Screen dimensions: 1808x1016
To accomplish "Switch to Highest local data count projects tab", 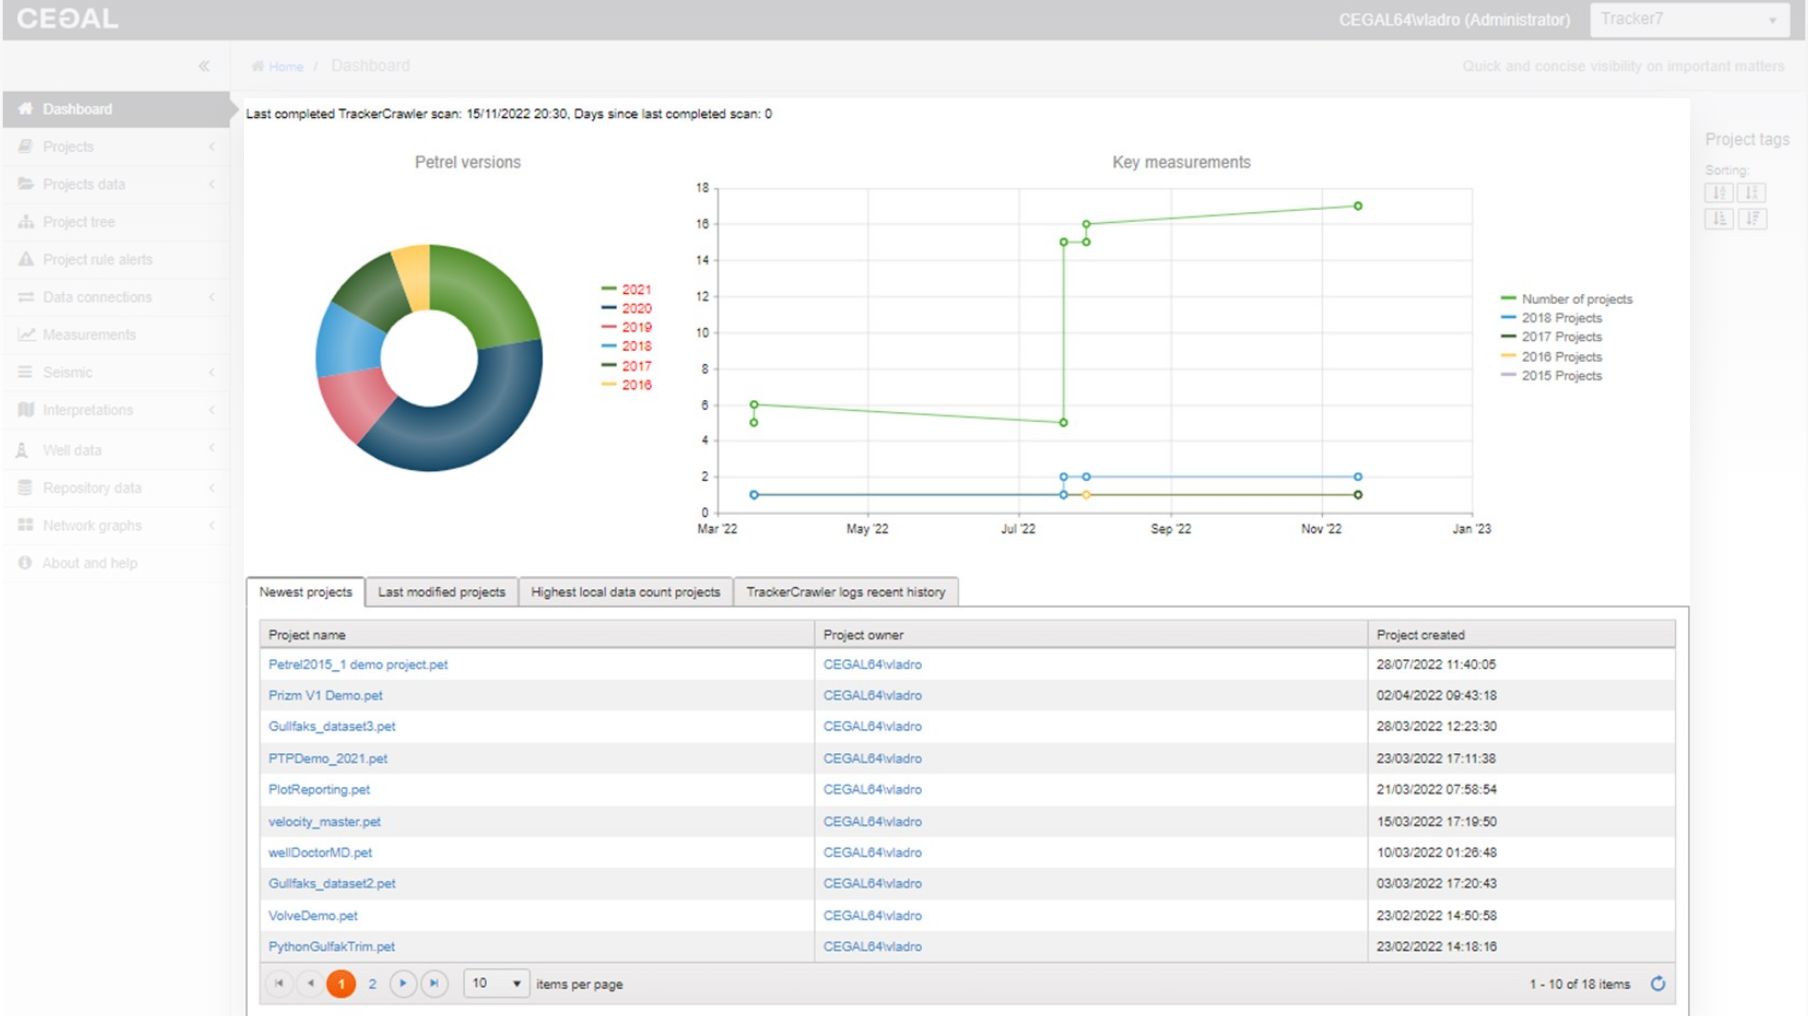I will 625,592.
